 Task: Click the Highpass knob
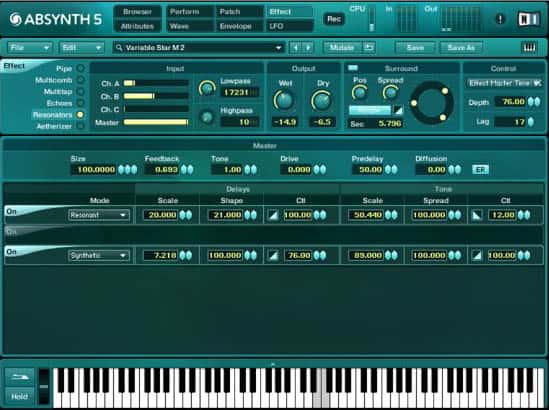(207, 117)
